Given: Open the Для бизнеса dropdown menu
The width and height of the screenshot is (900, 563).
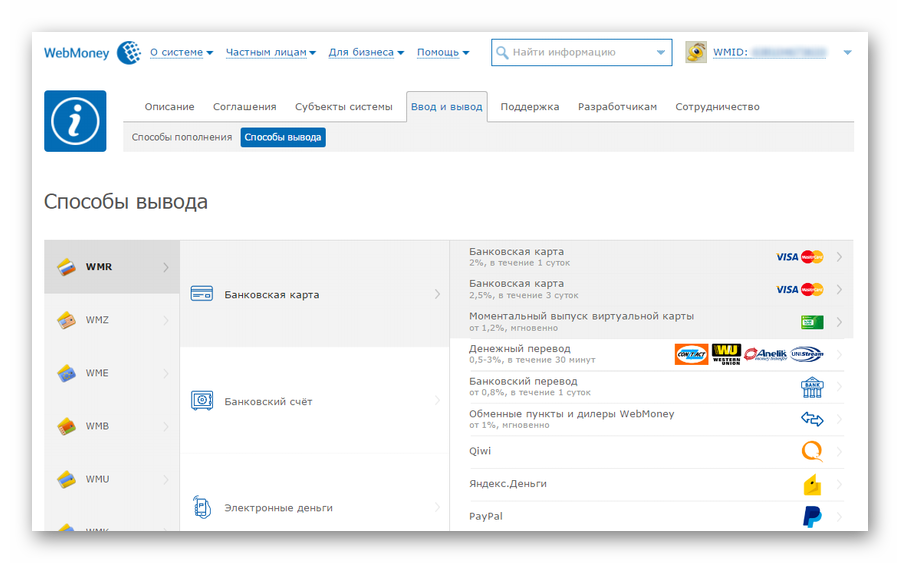Looking at the screenshot, I should pyautogui.click(x=366, y=52).
